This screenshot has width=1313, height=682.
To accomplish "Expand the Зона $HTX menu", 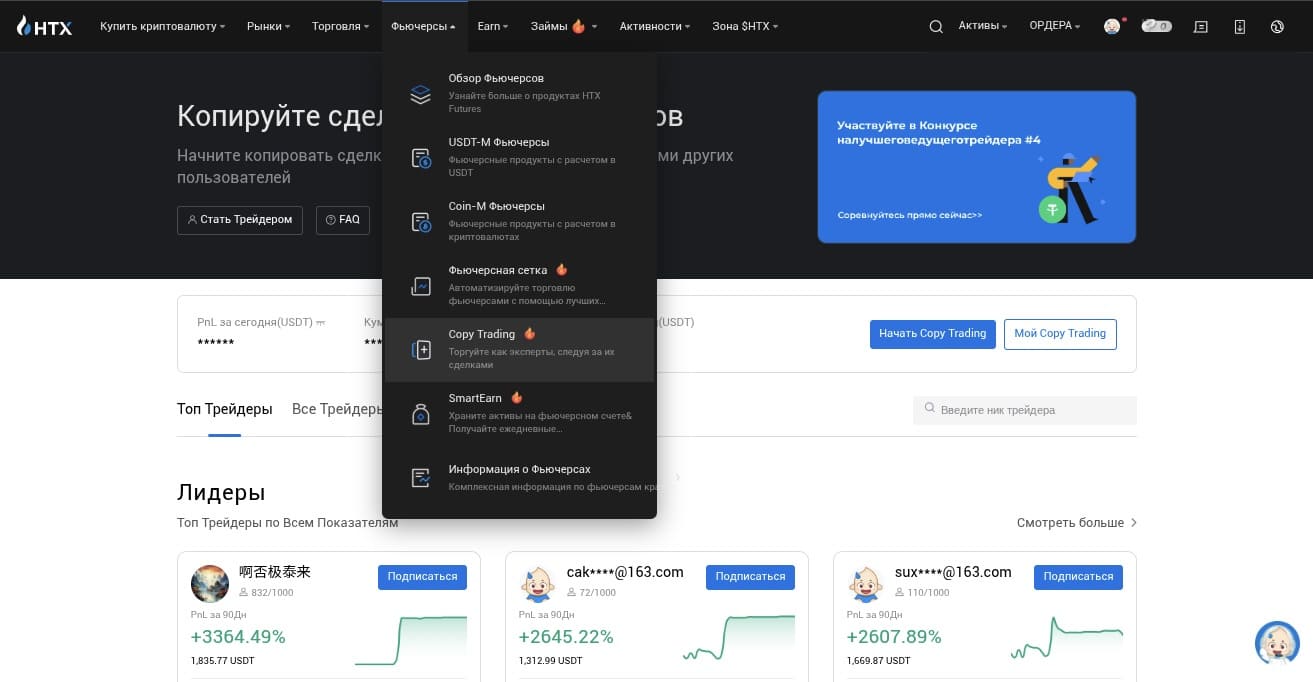I will [745, 26].
